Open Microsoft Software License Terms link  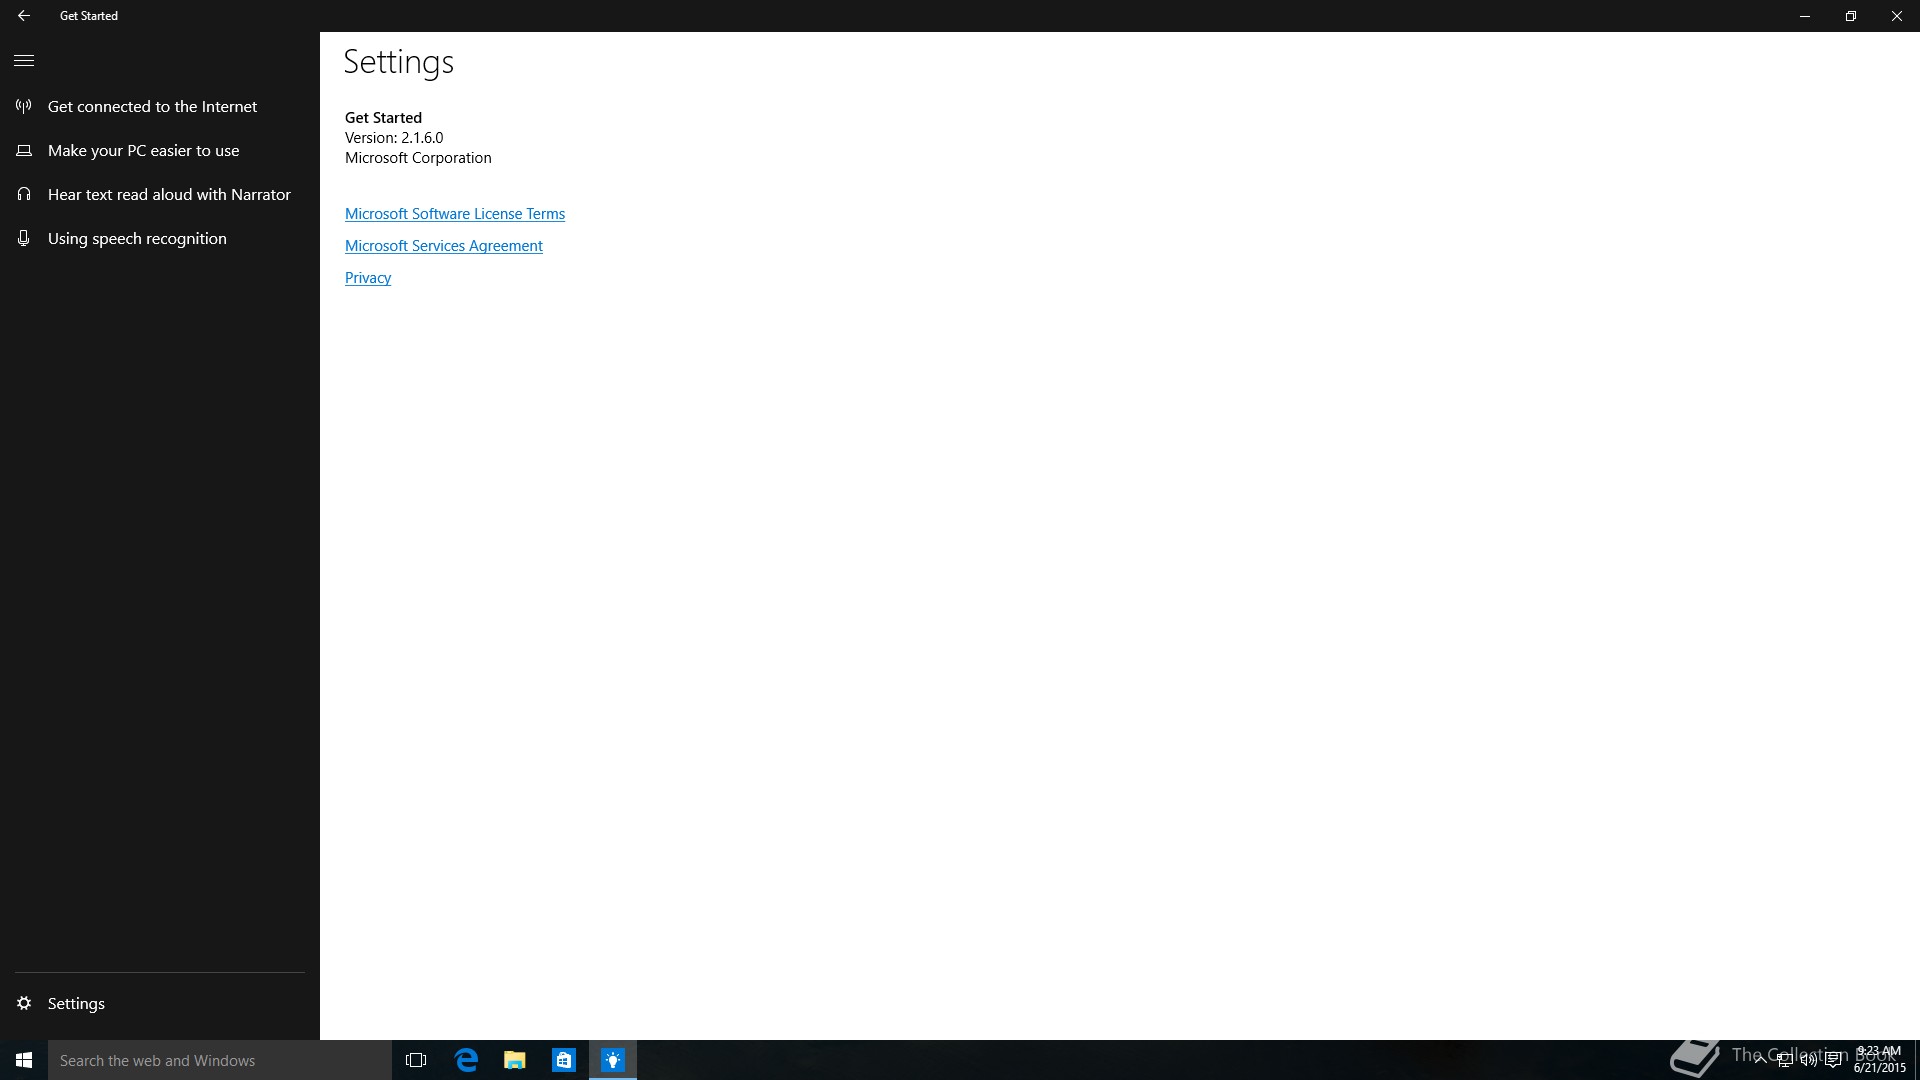pos(455,214)
